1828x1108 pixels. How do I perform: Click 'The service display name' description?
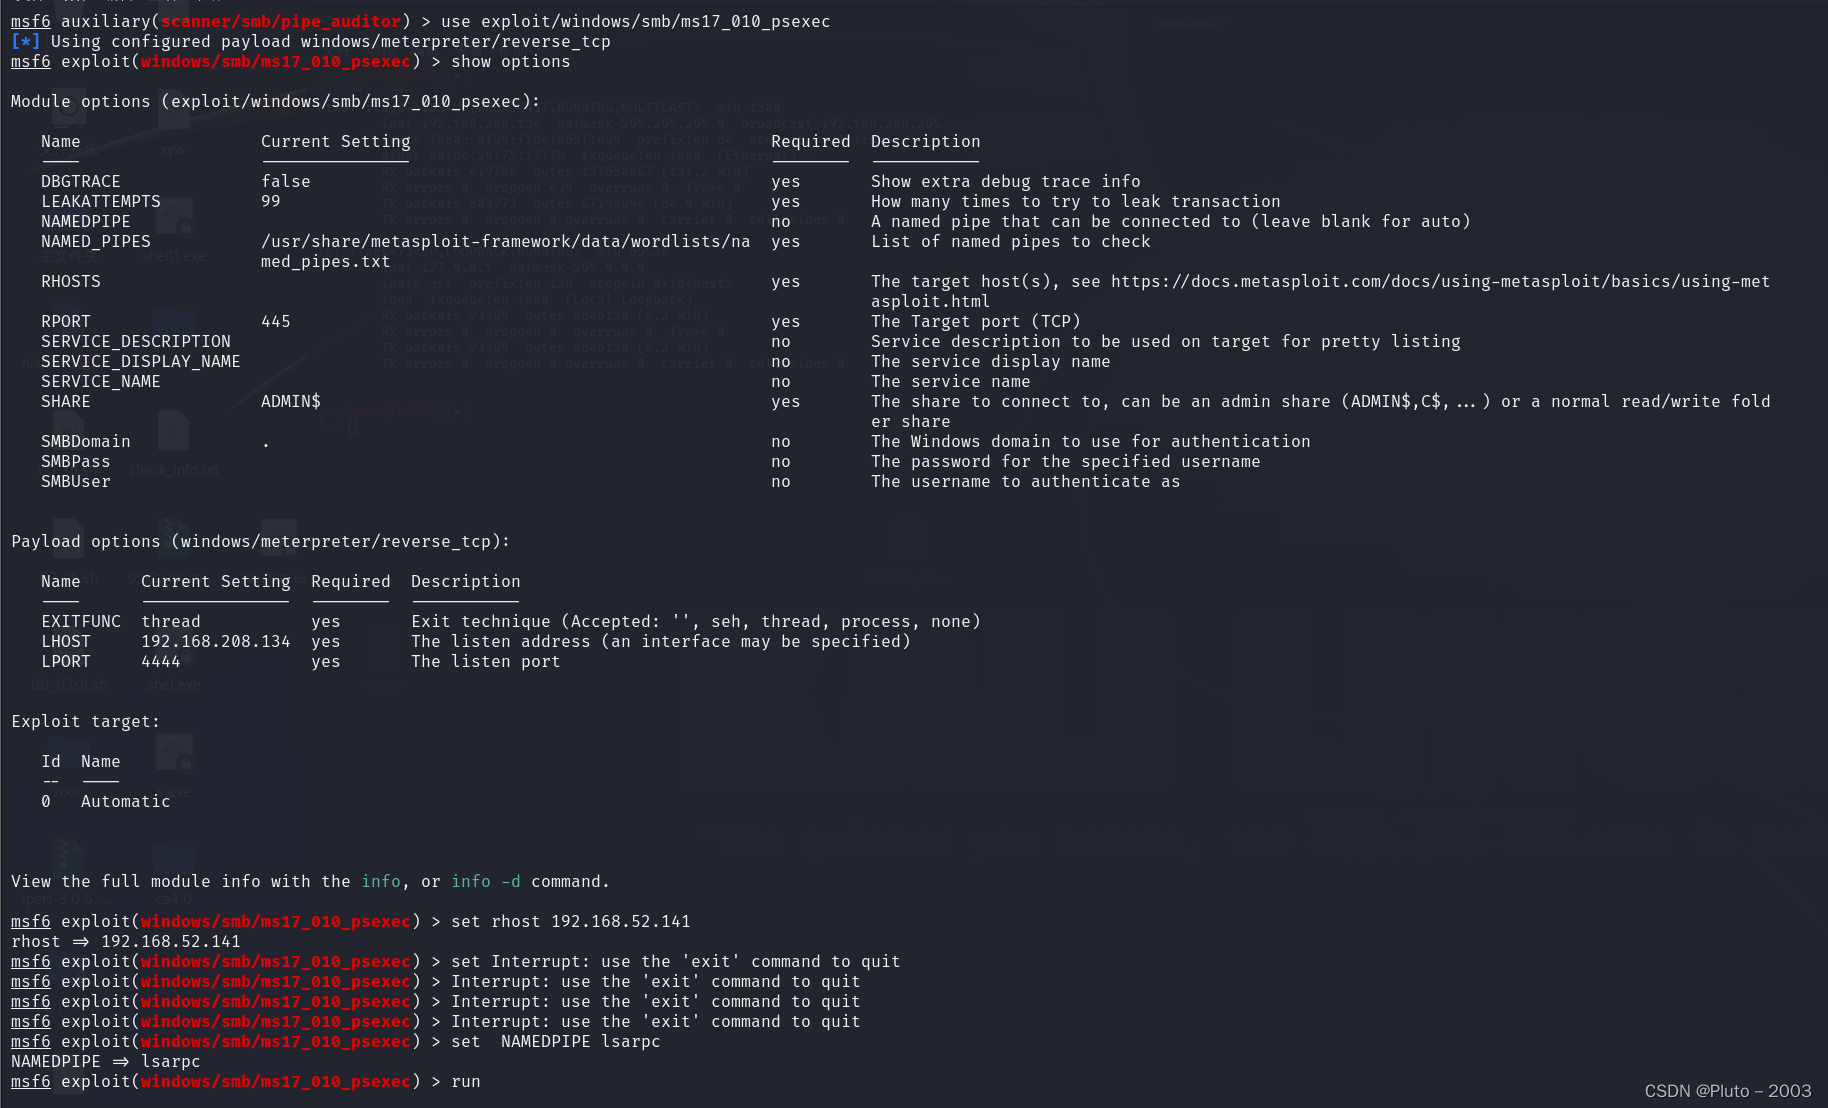click(991, 362)
